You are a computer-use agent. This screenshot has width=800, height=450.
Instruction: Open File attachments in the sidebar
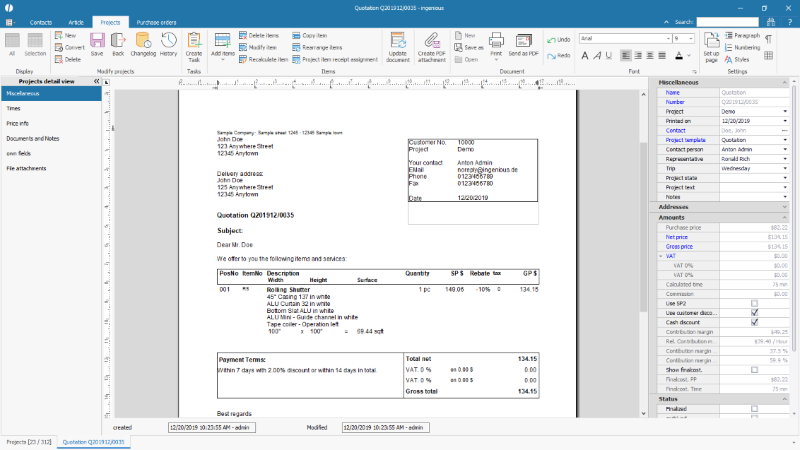pyautogui.click(x=26, y=168)
